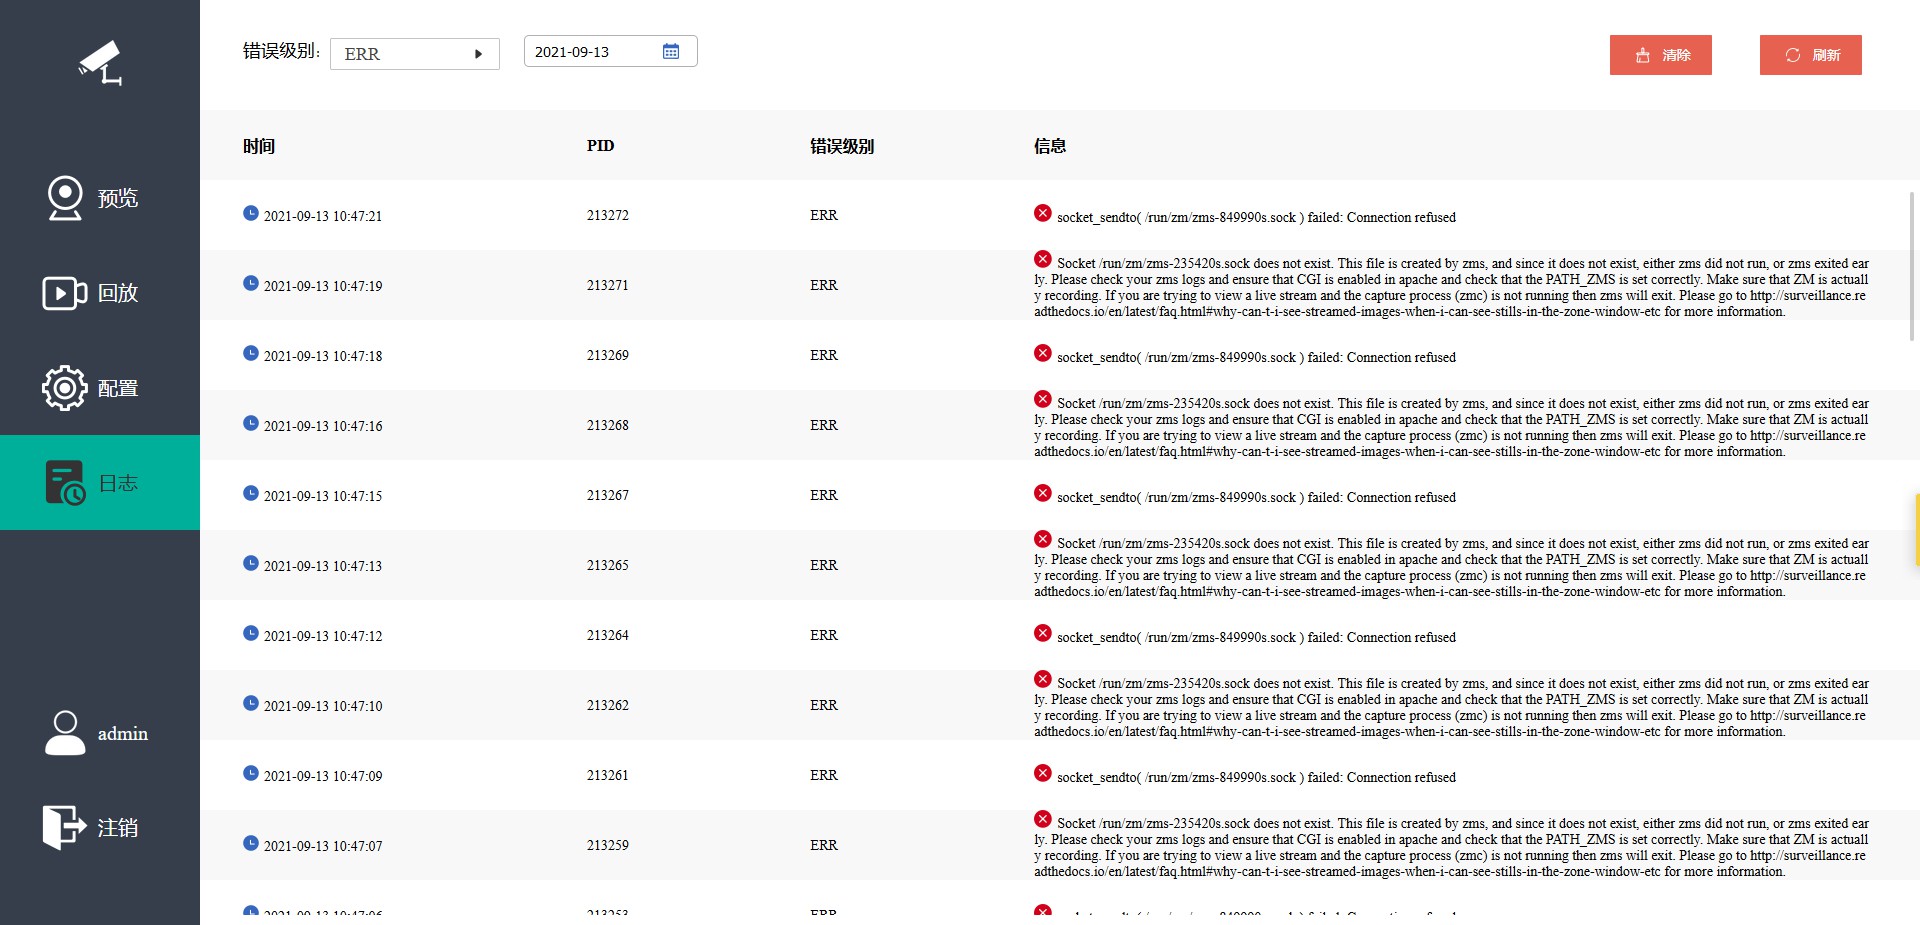Click the red error icon for PID 213272
Image resolution: width=1920 pixels, height=925 pixels.
[x=1043, y=213]
